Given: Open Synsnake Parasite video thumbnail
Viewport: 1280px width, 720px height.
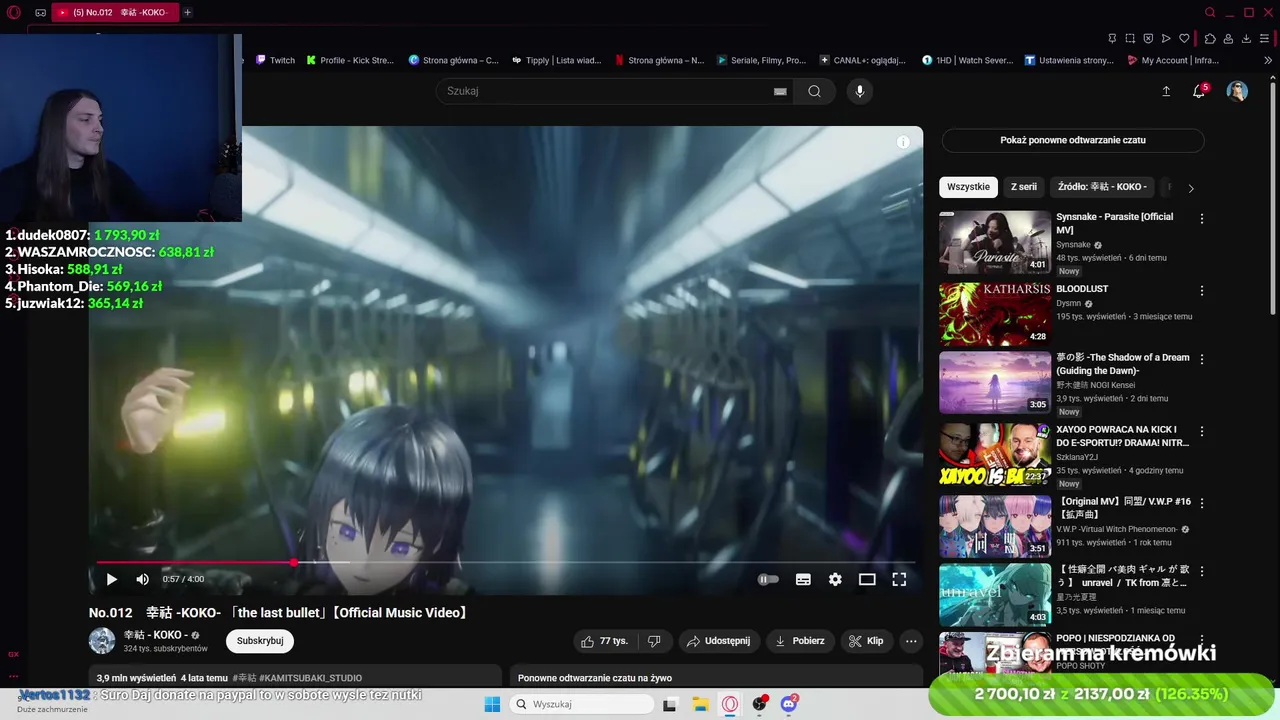Looking at the screenshot, I should pyautogui.click(x=995, y=242).
